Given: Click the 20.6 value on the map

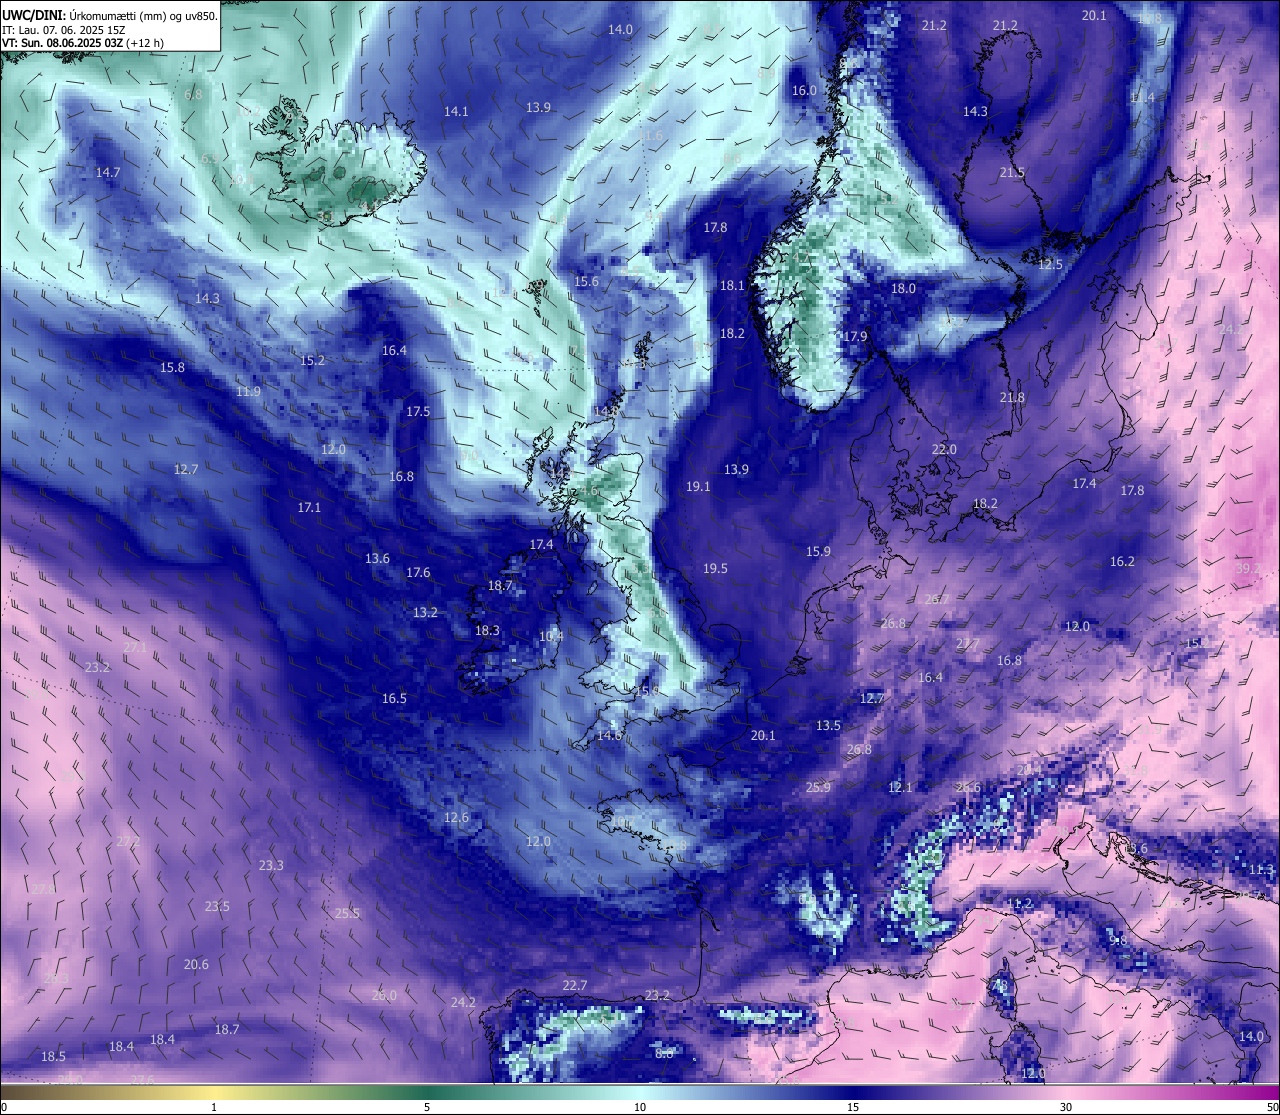Looking at the screenshot, I should [x=196, y=965].
